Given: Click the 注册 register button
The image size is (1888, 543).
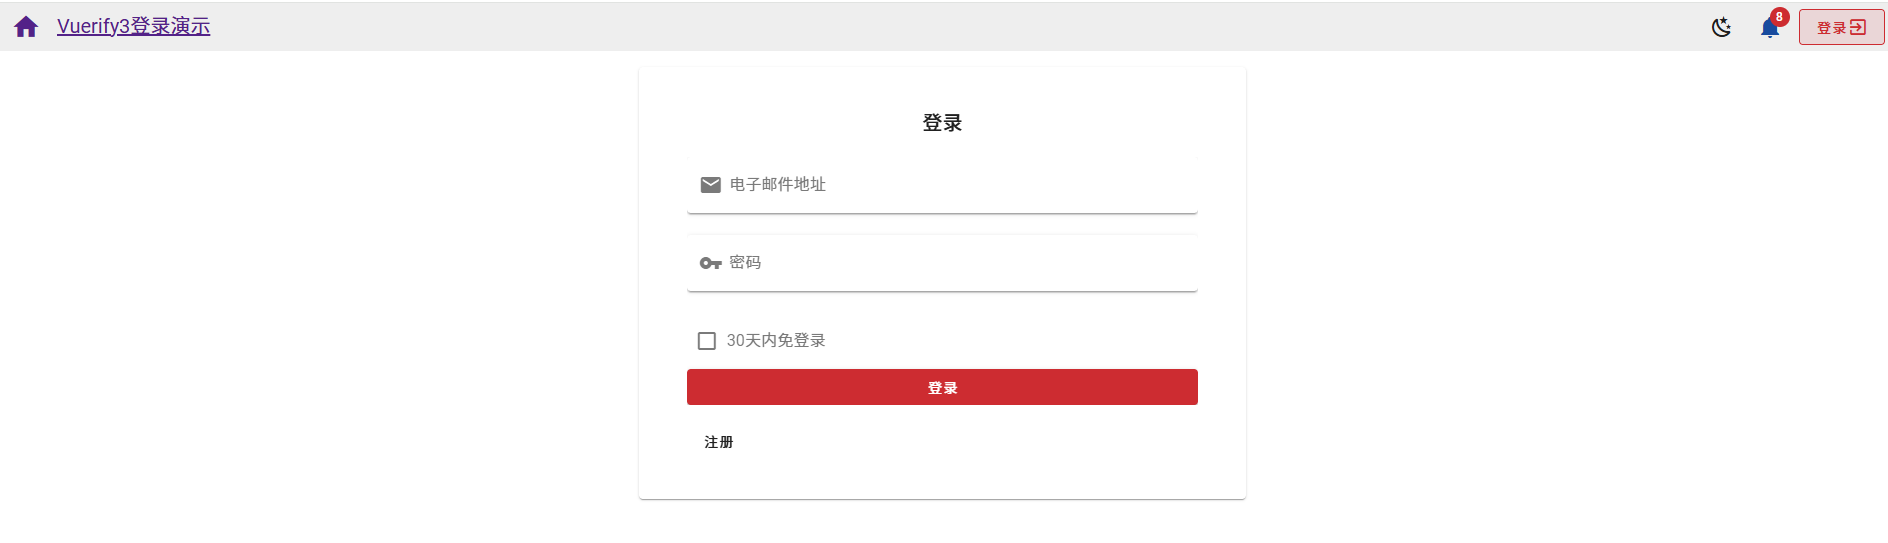Looking at the screenshot, I should tap(719, 442).
